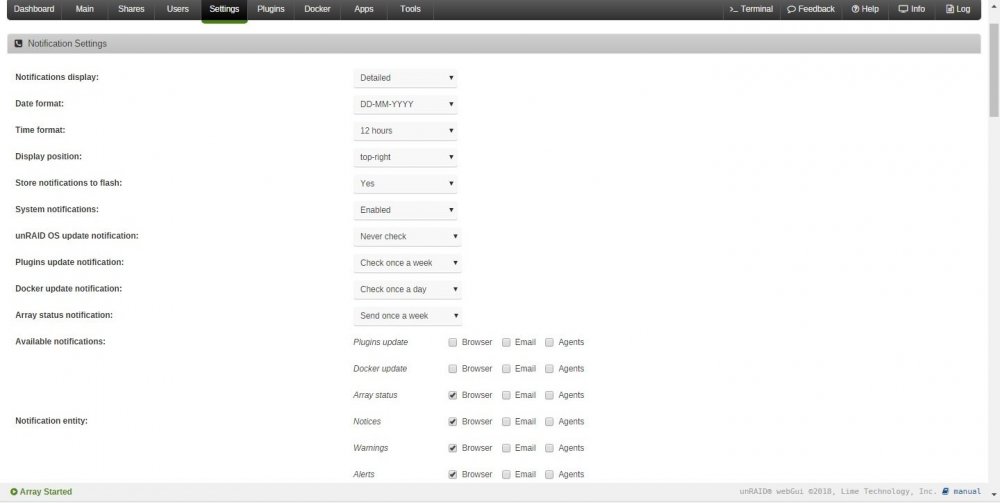Click the Array Started status text
Image resolution: width=1000 pixels, height=503 pixels.
tap(46, 492)
